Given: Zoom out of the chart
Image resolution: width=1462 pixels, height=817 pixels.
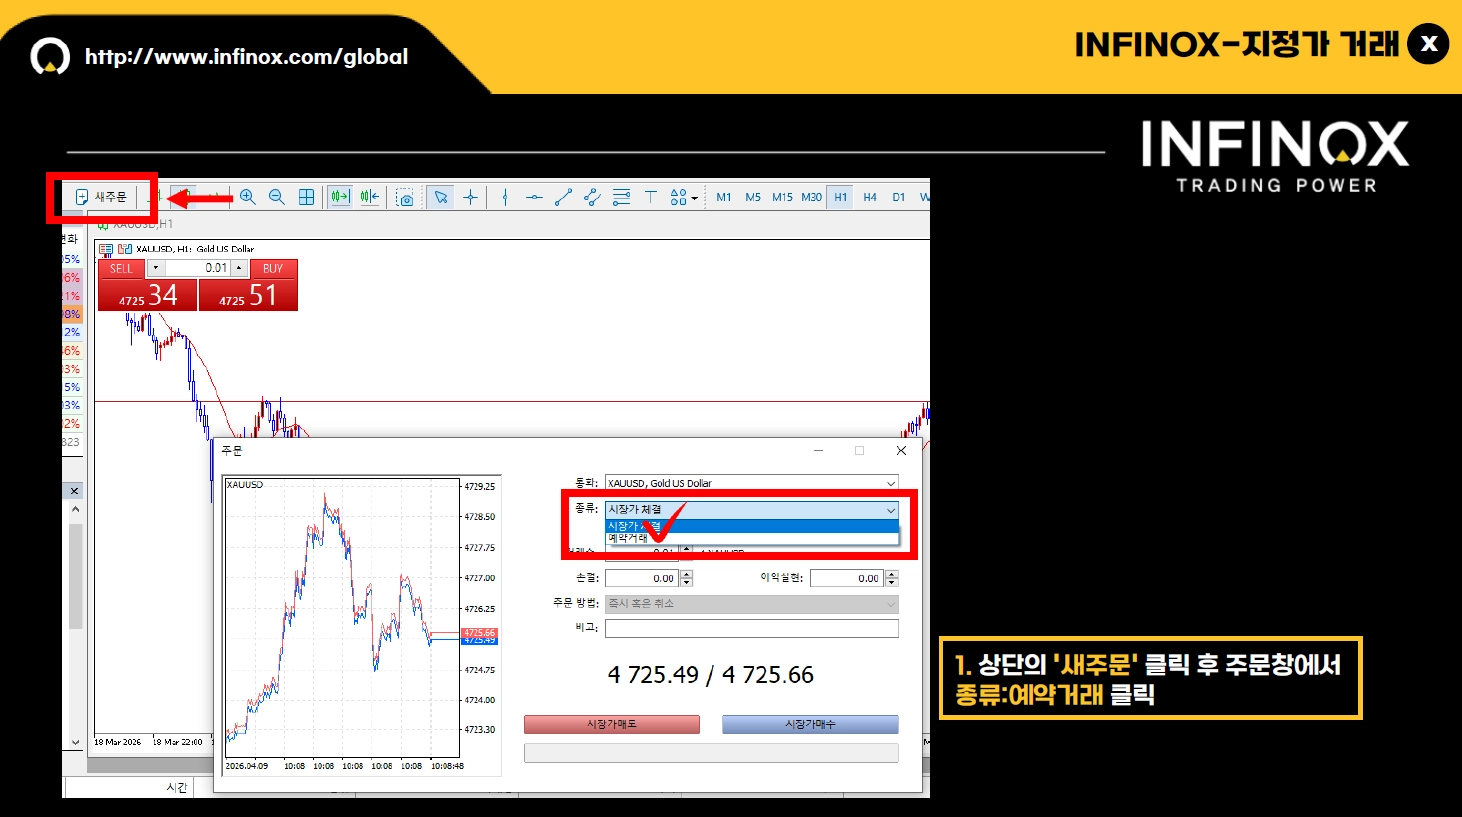Looking at the screenshot, I should tap(277, 197).
